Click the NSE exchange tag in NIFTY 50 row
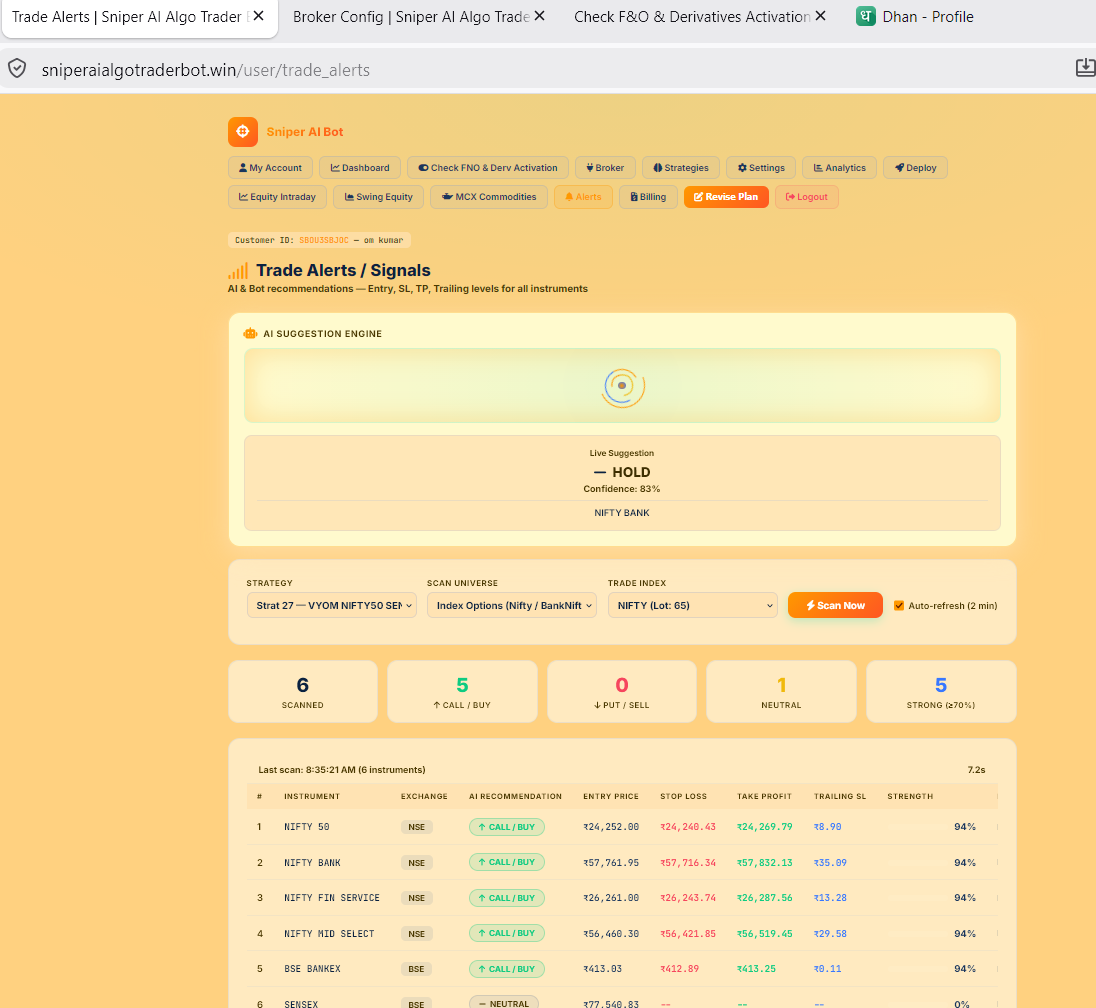 (417, 827)
